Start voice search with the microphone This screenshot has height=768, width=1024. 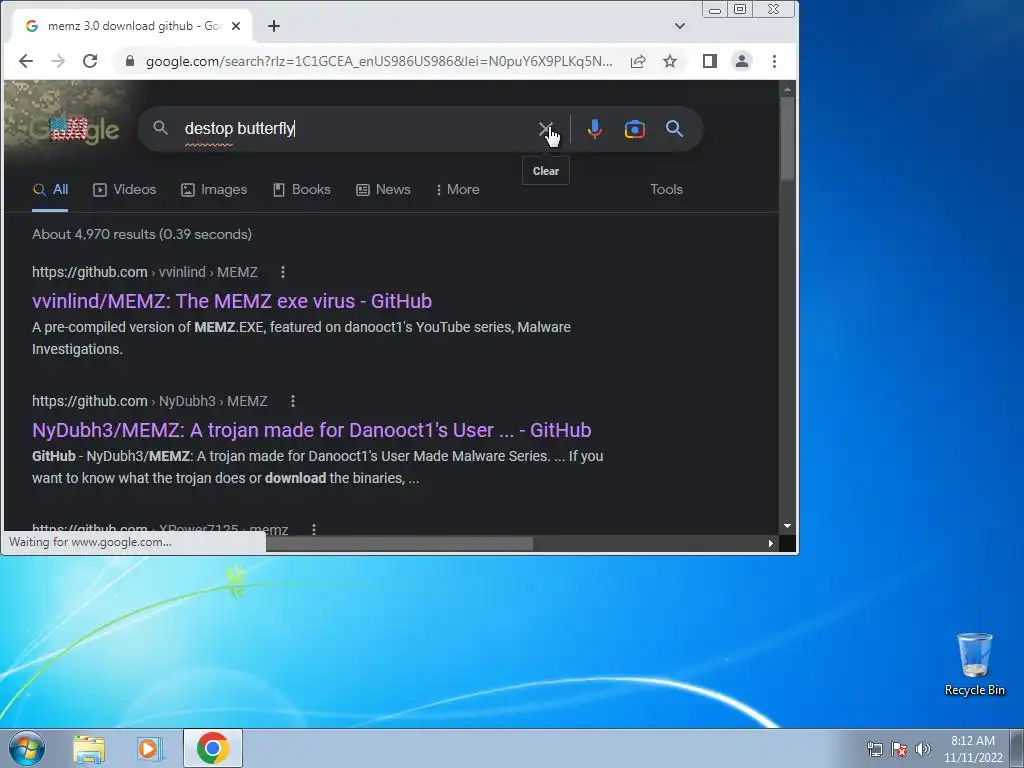tap(594, 129)
